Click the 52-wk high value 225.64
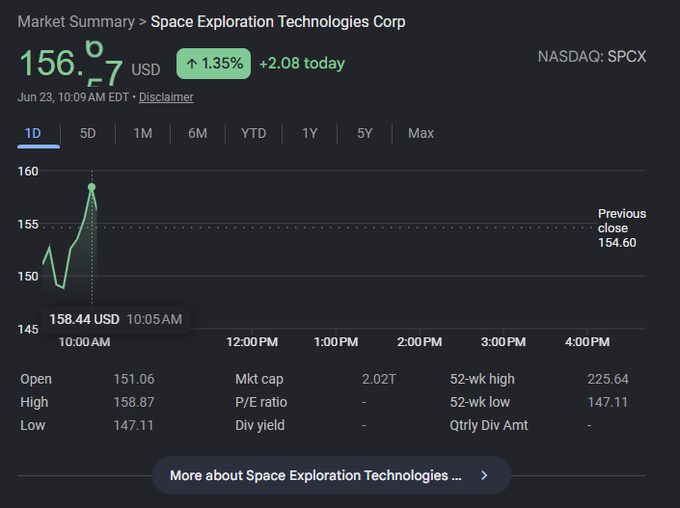 tap(608, 379)
